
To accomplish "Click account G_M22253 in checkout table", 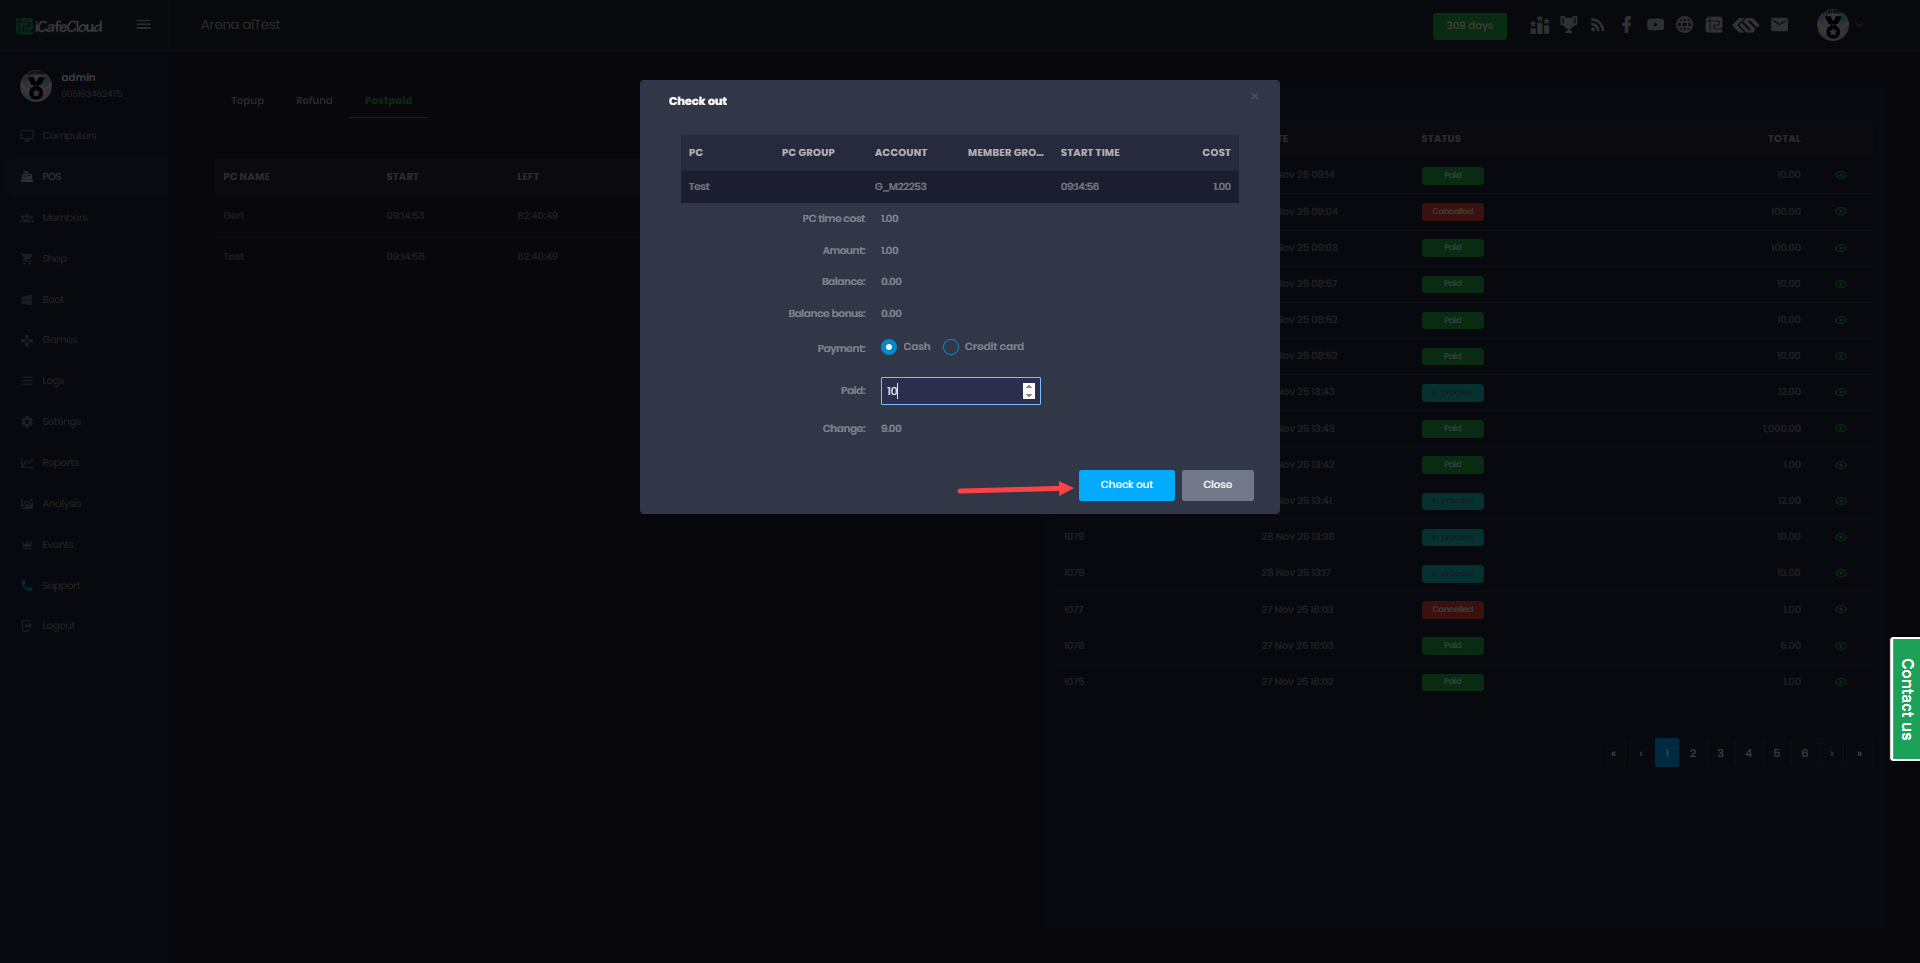I will coord(901,187).
